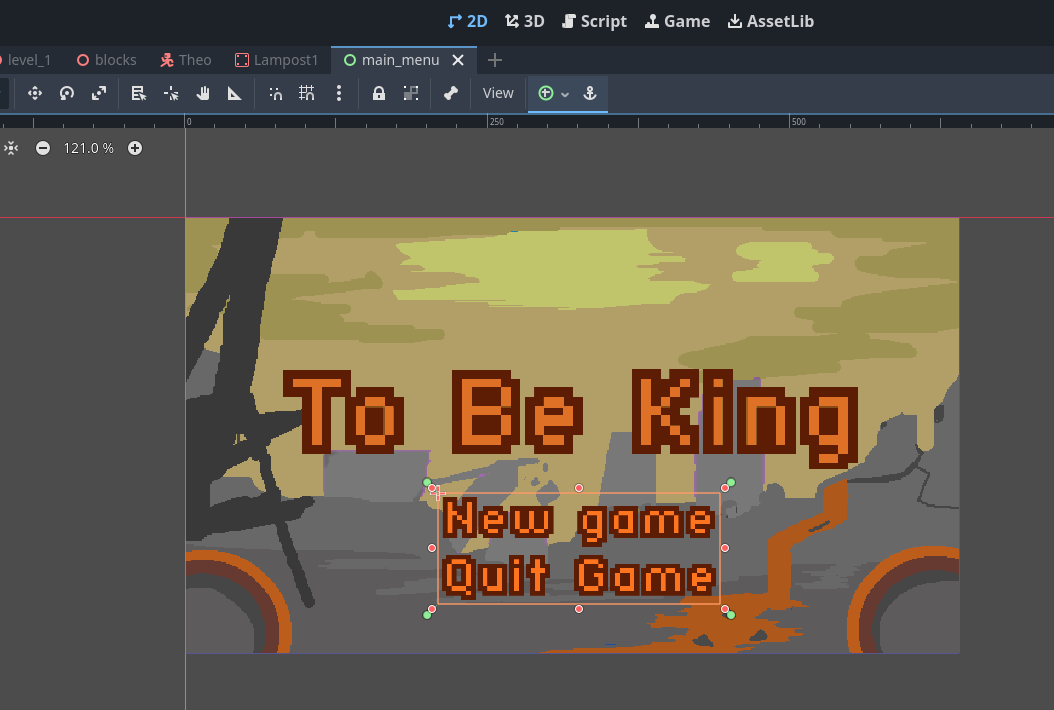The image size is (1054, 710).
Task: Toggle group selected node children
Action: click(411, 93)
